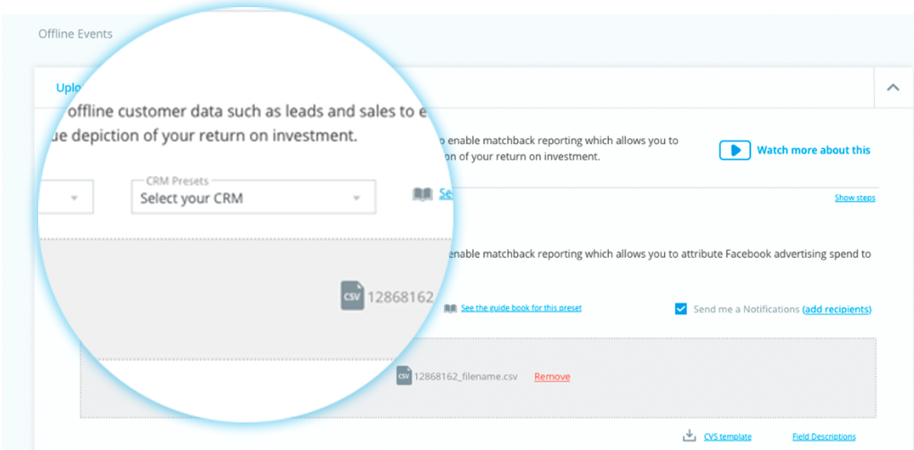This screenshot has height=450, width=914.
Task: Collapse the Upload panel with the chevron
Action: 892,87
